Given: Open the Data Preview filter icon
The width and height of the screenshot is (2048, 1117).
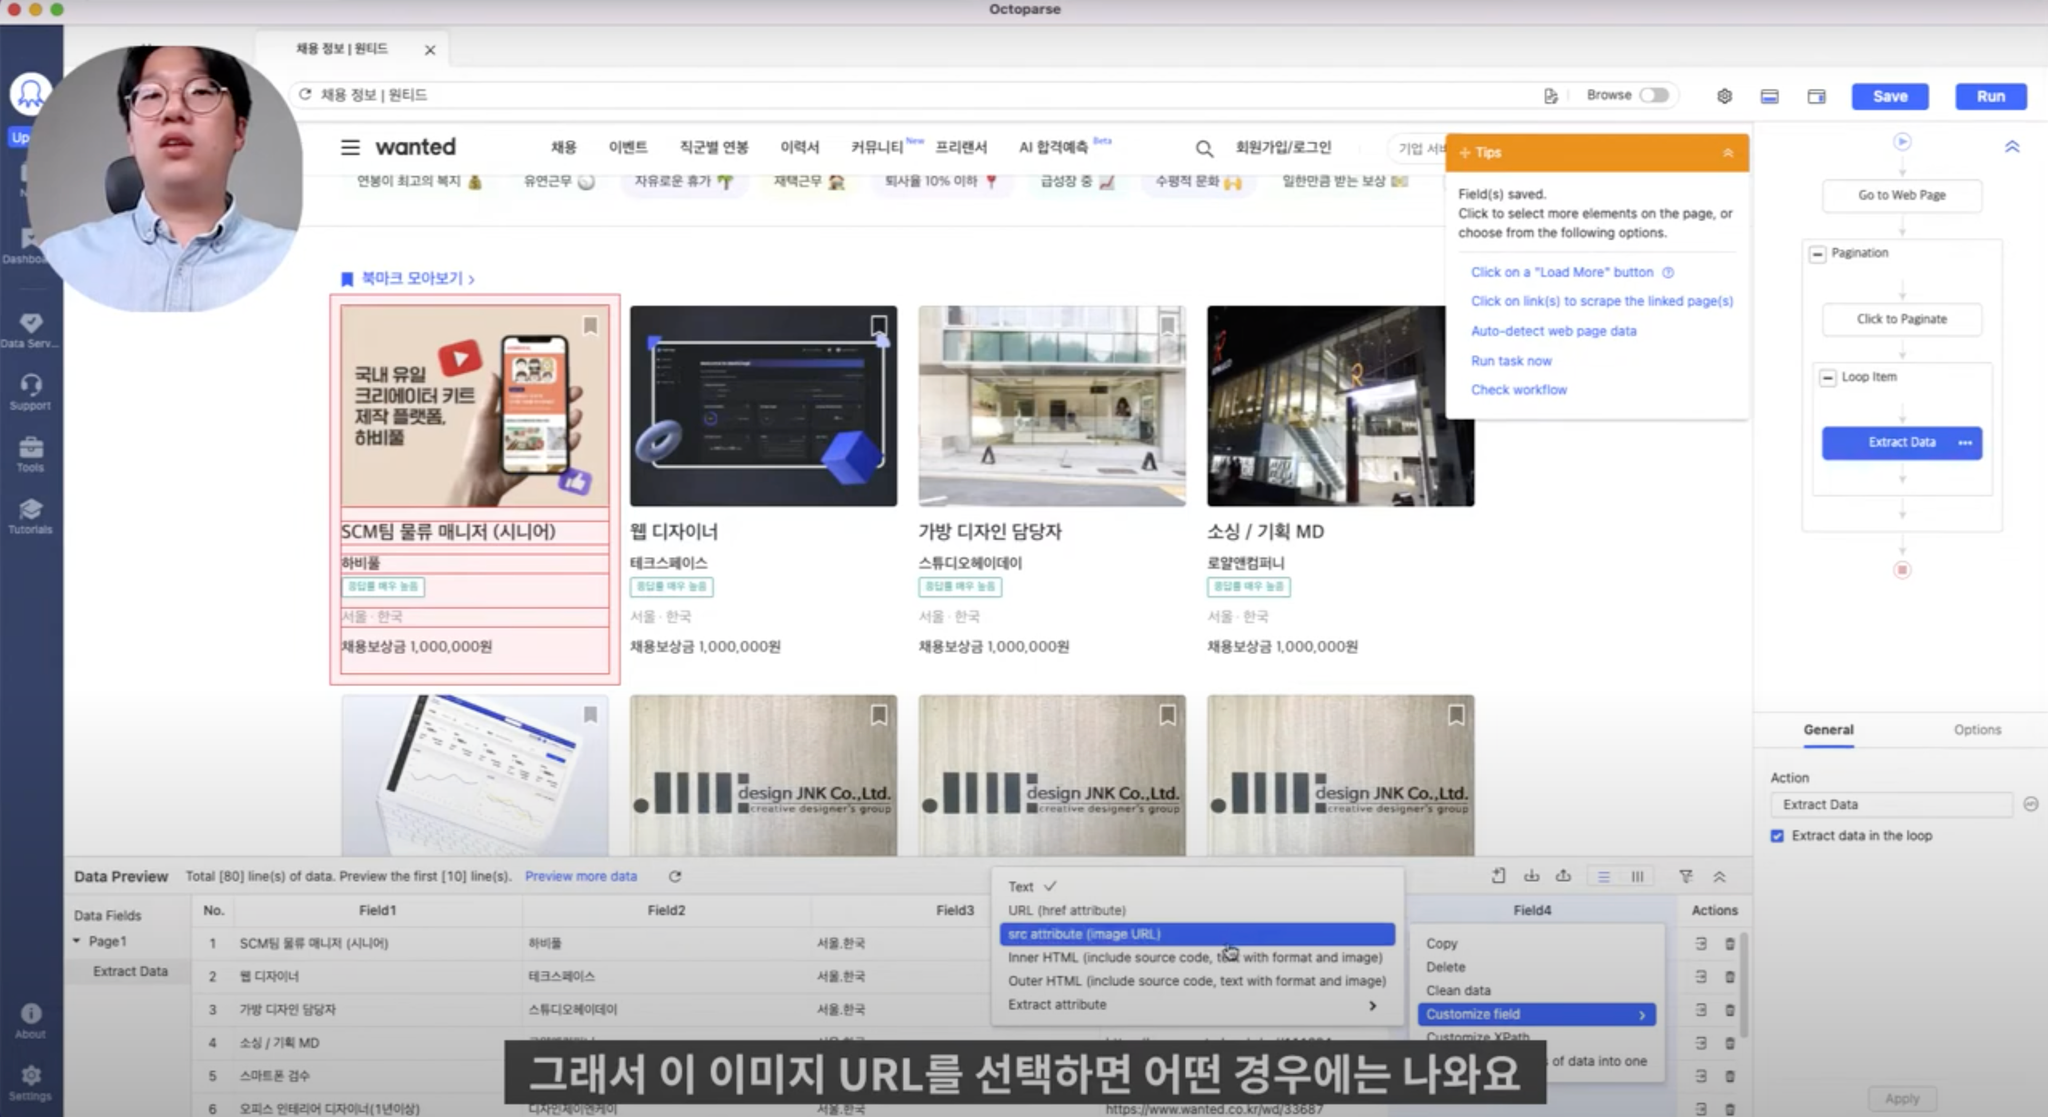Looking at the screenshot, I should [x=1686, y=876].
